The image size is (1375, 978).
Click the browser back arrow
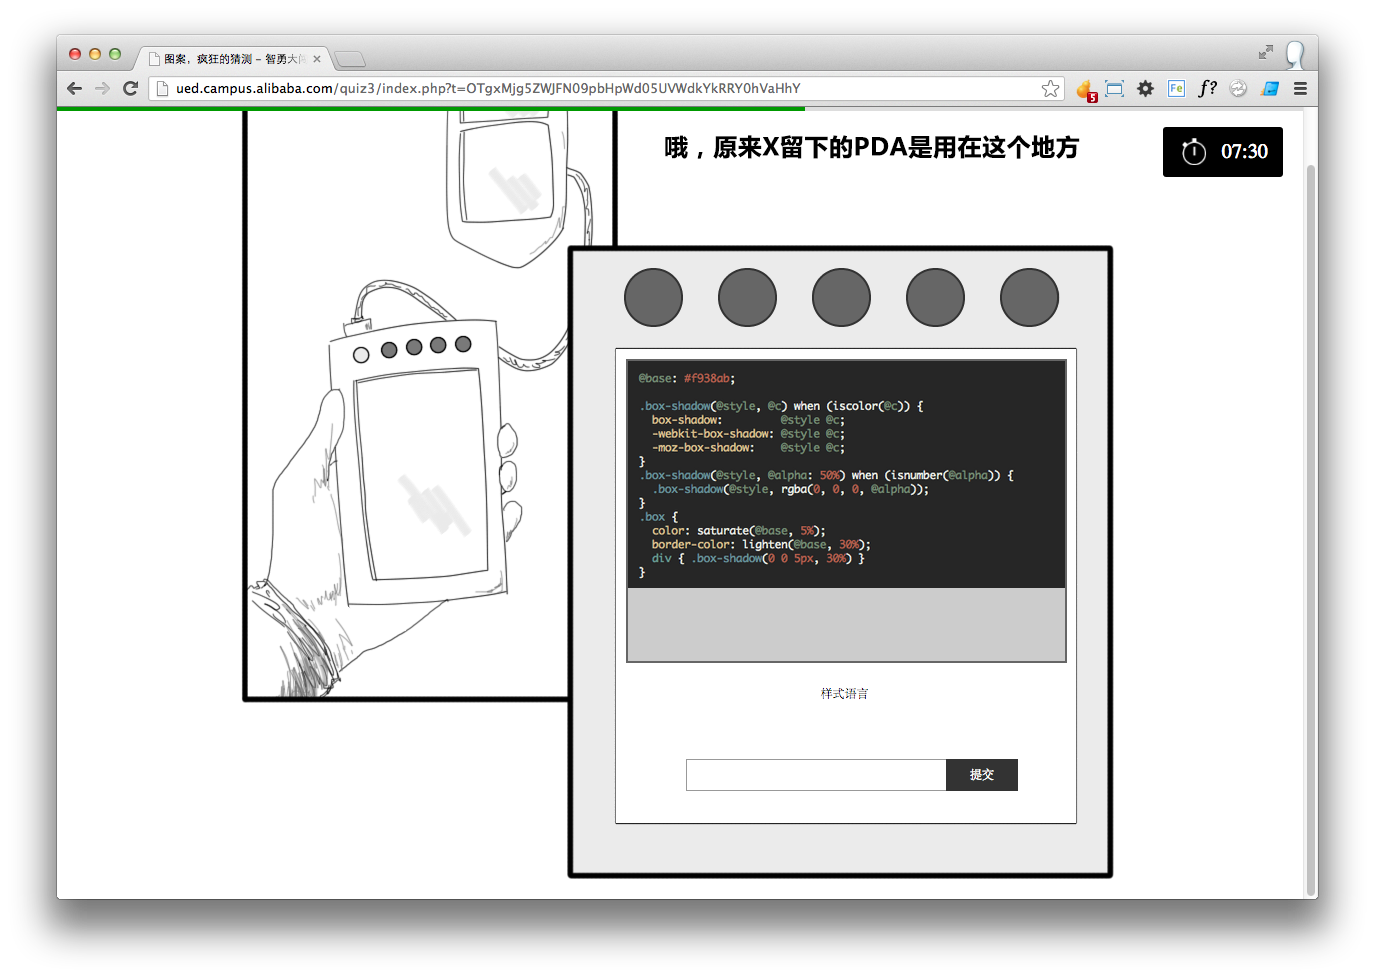[74, 88]
